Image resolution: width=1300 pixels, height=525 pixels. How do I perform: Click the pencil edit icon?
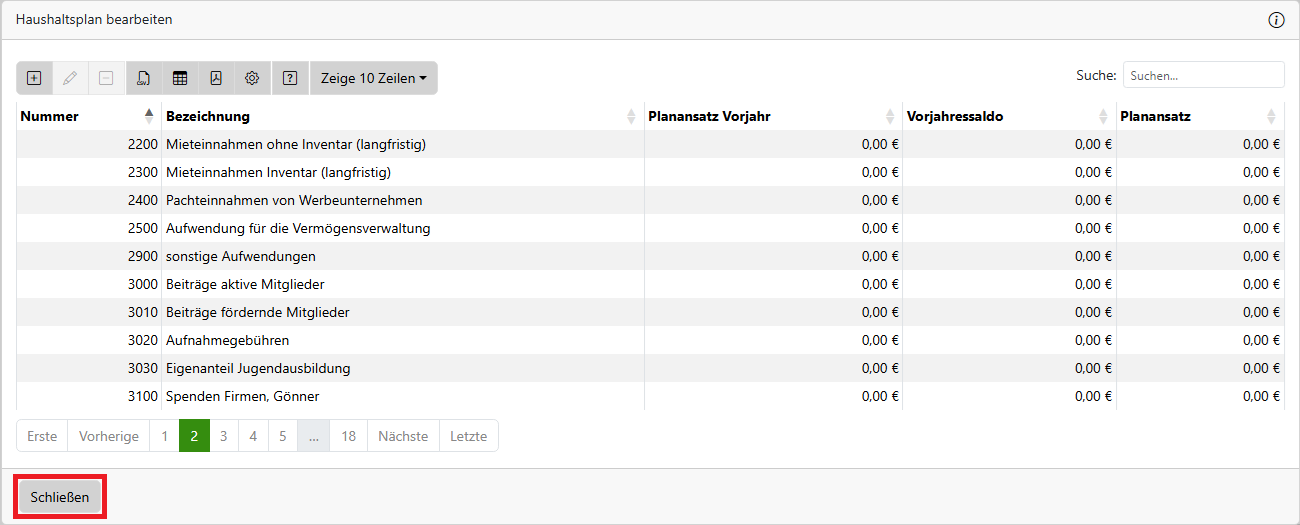[x=70, y=78]
